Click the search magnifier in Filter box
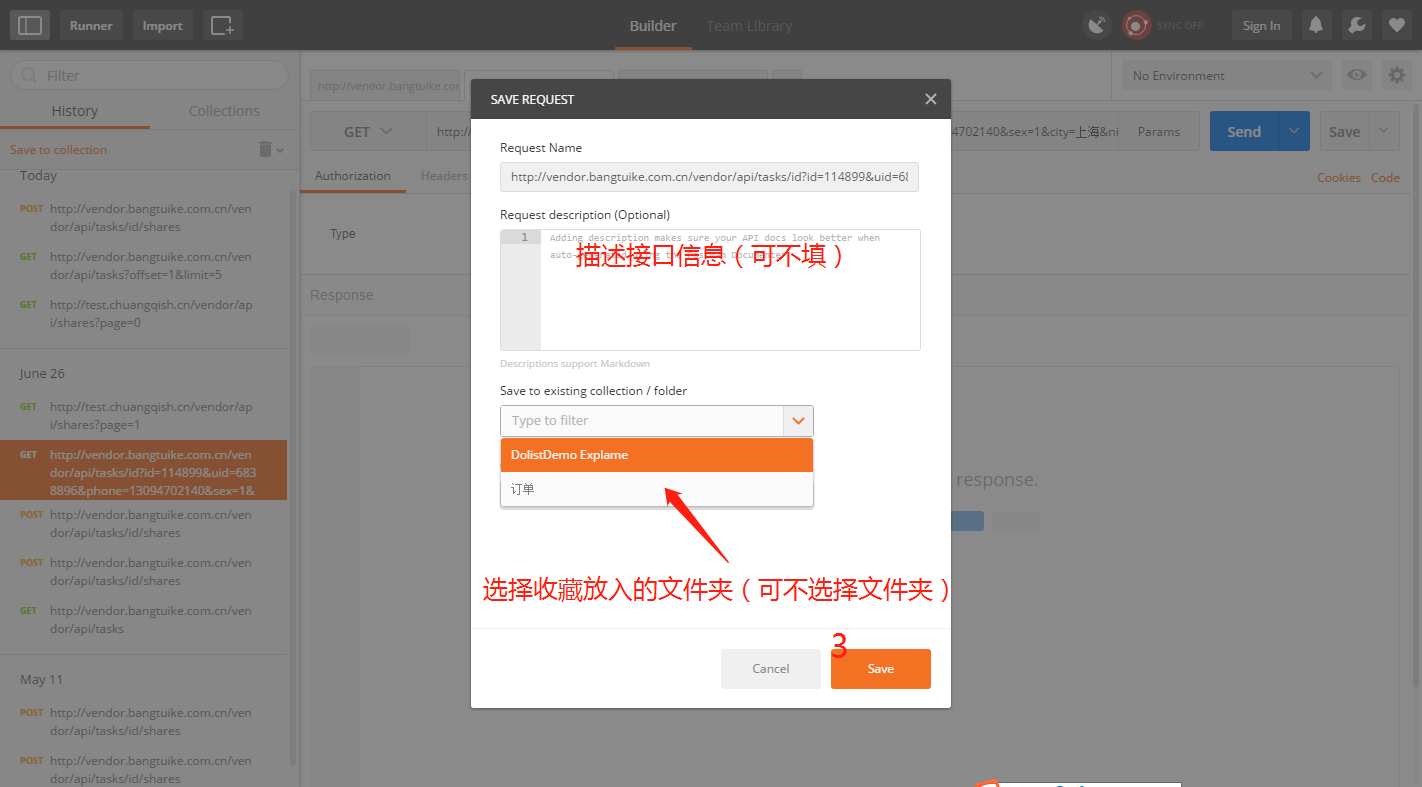 click(x=29, y=76)
